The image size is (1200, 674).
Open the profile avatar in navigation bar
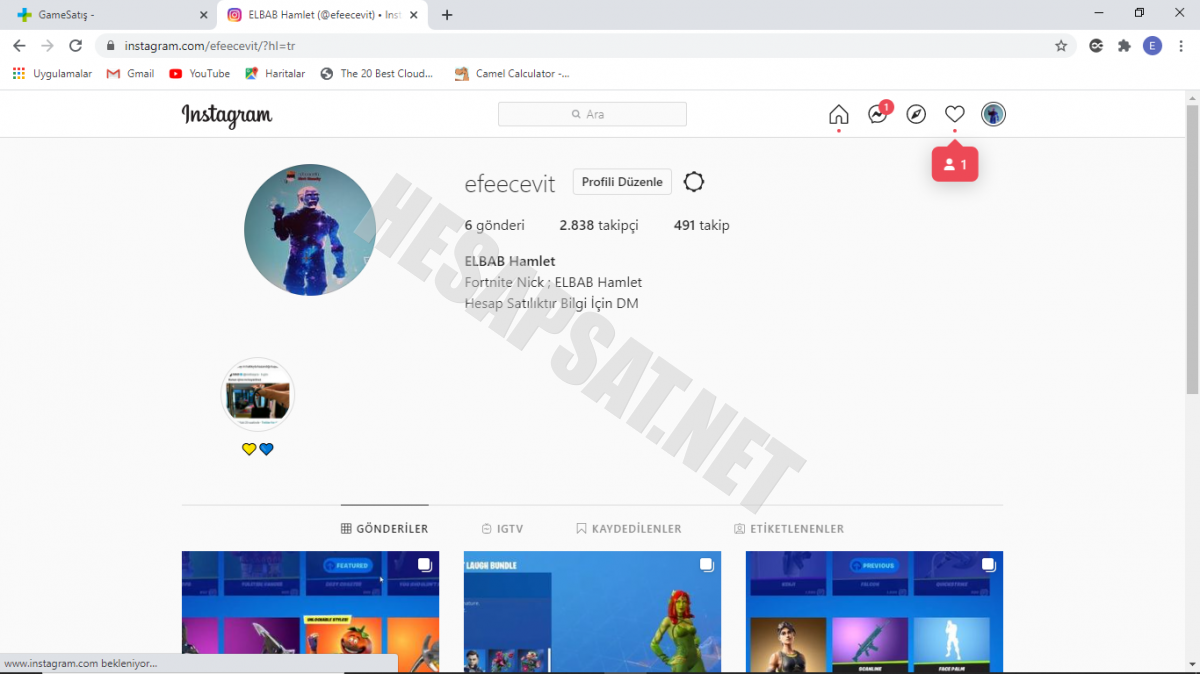tap(993, 114)
